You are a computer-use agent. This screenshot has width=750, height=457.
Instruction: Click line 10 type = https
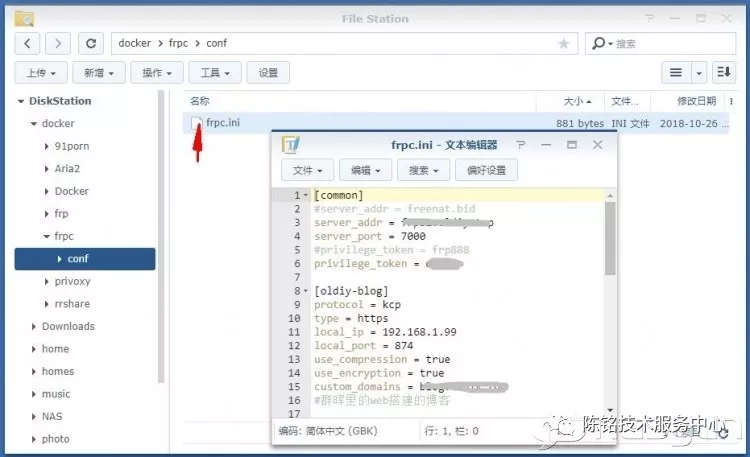[351, 319]
